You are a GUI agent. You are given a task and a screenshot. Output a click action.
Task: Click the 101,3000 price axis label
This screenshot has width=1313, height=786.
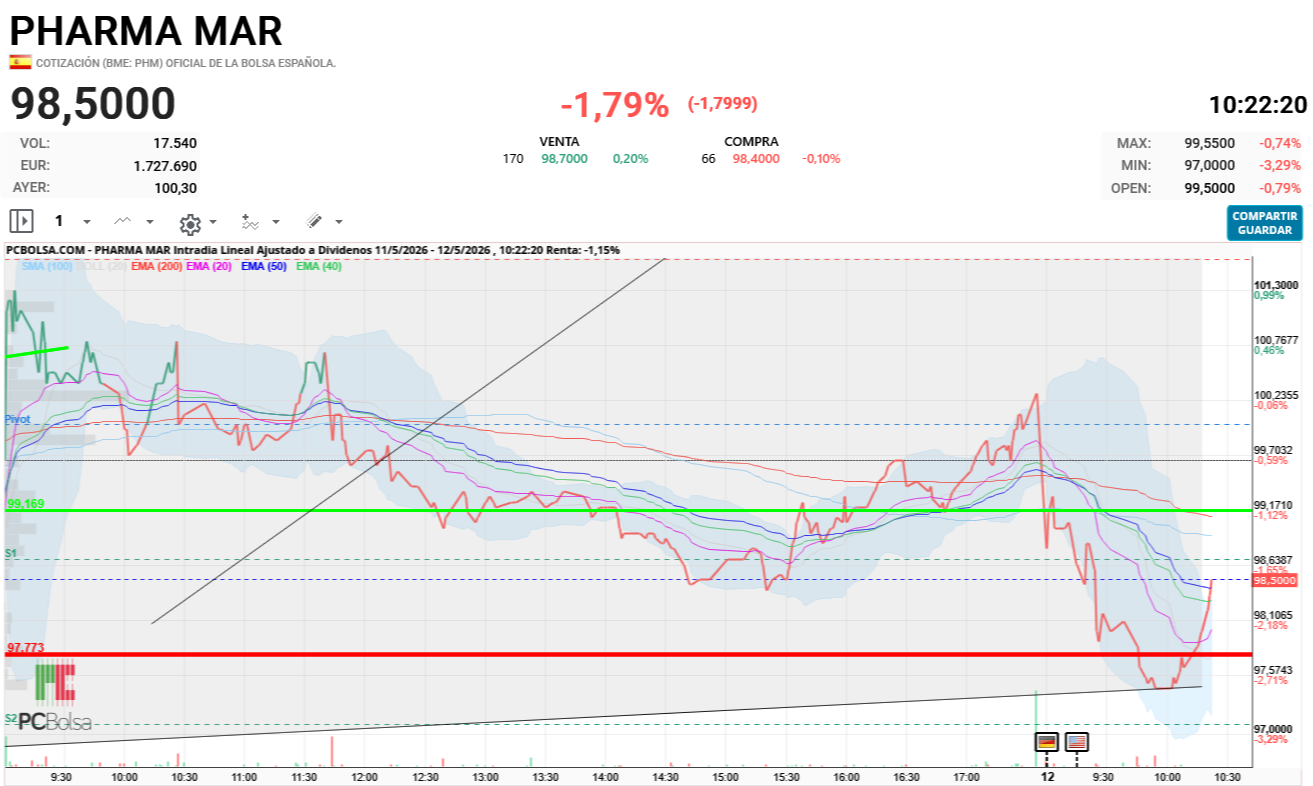coord(1276,285)
